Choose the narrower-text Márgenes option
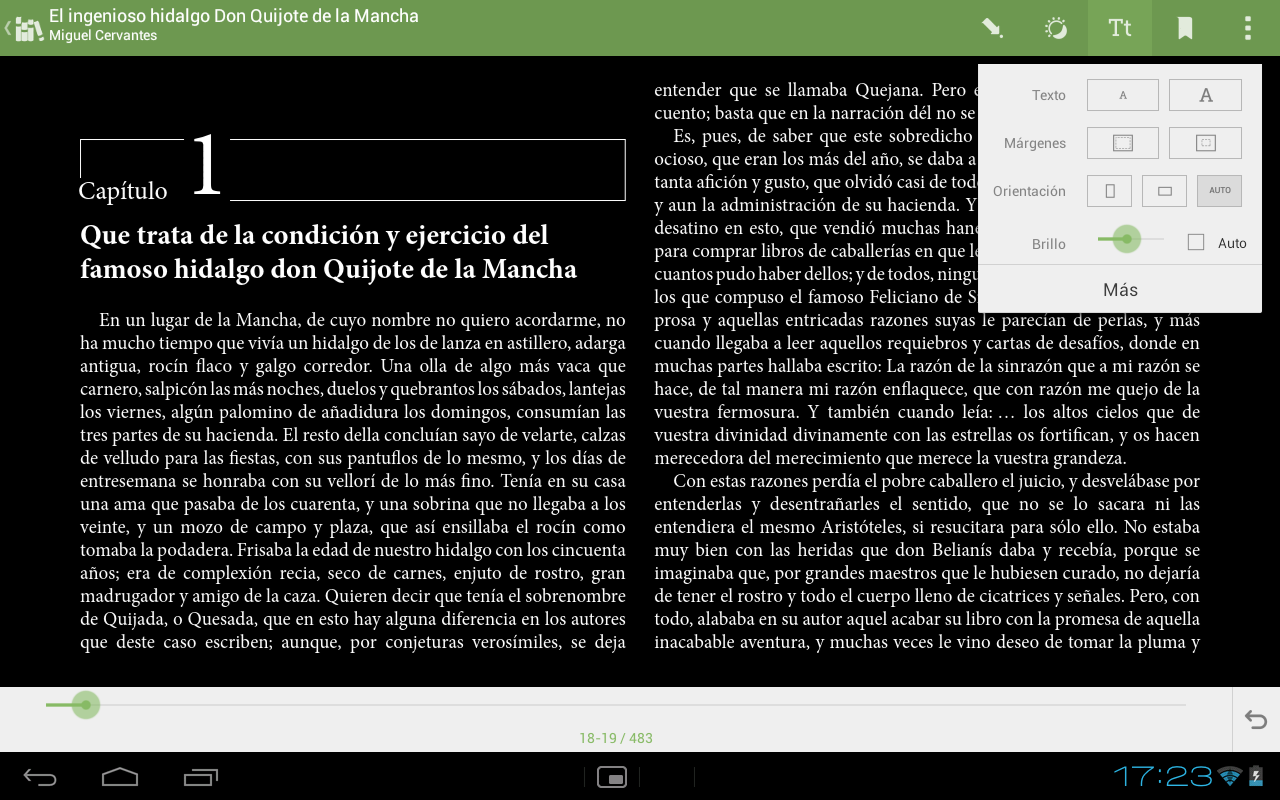Viewport: 1280px width, 800px height. pos(1205,143)
